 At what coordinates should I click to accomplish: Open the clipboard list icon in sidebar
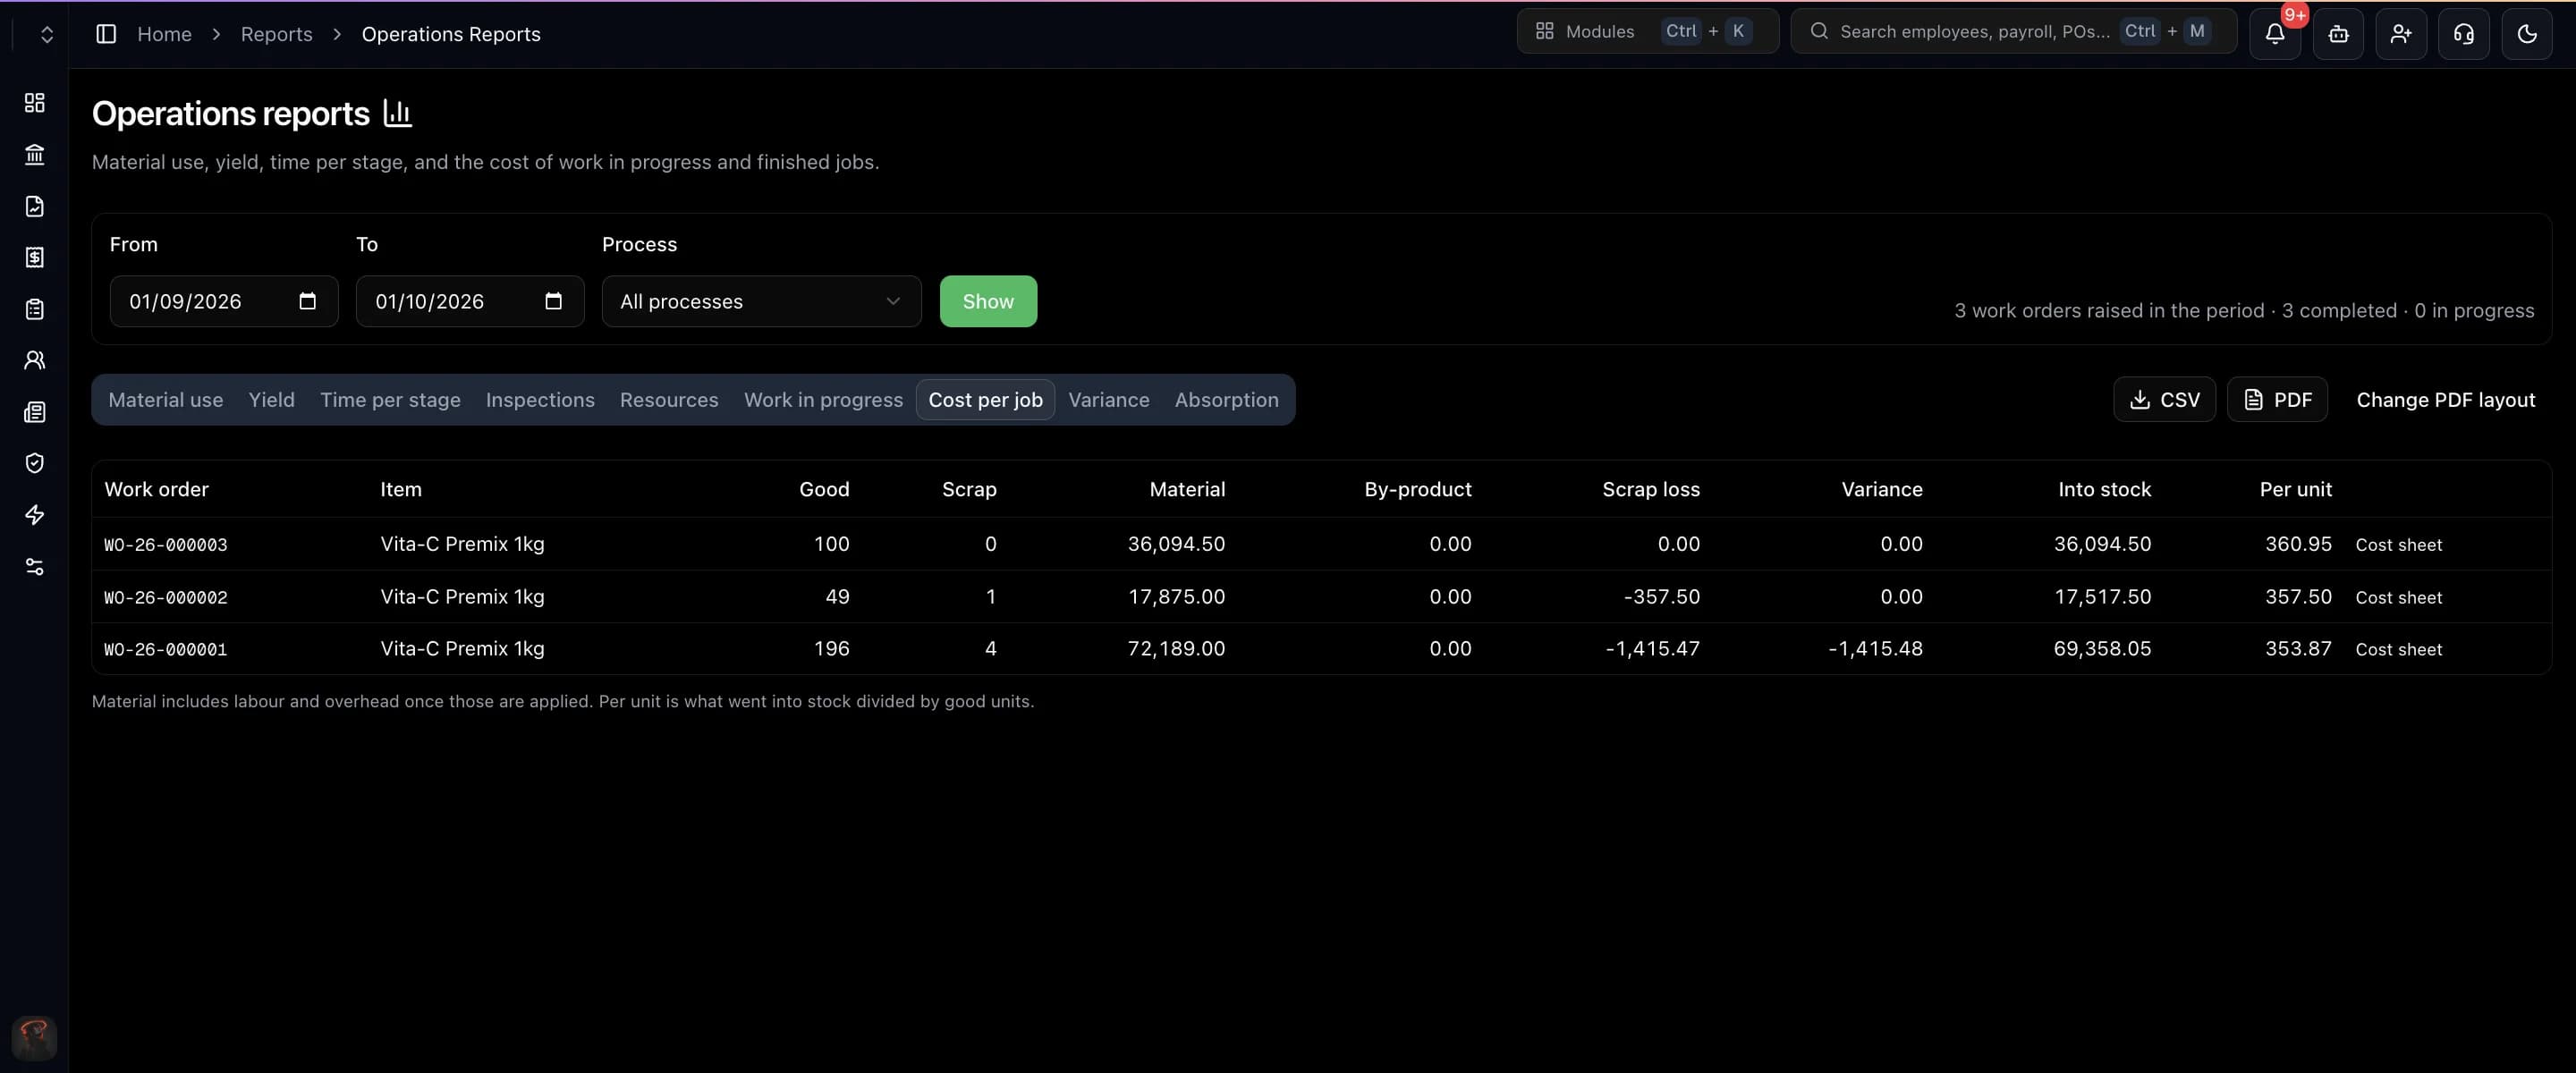coord(34,309)
